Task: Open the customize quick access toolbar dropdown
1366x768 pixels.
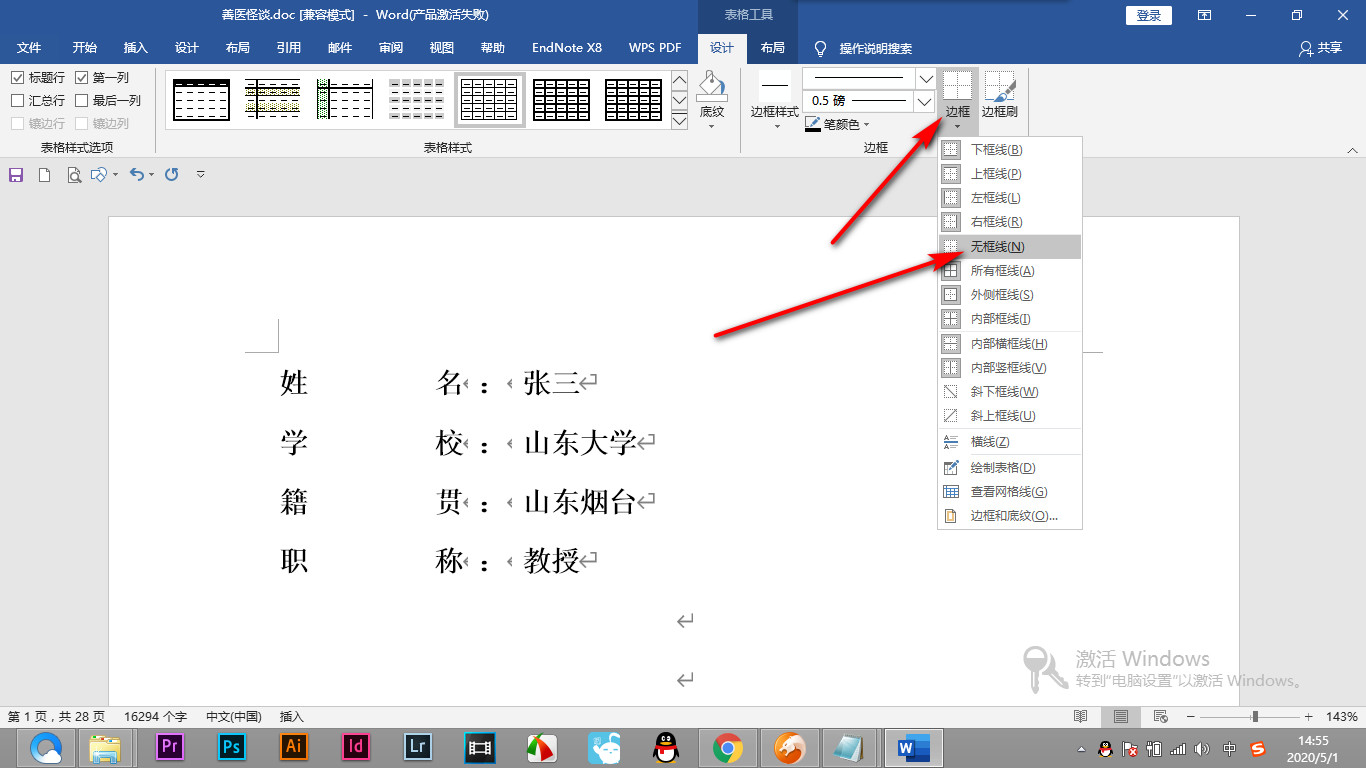Action: click(201, 175)
